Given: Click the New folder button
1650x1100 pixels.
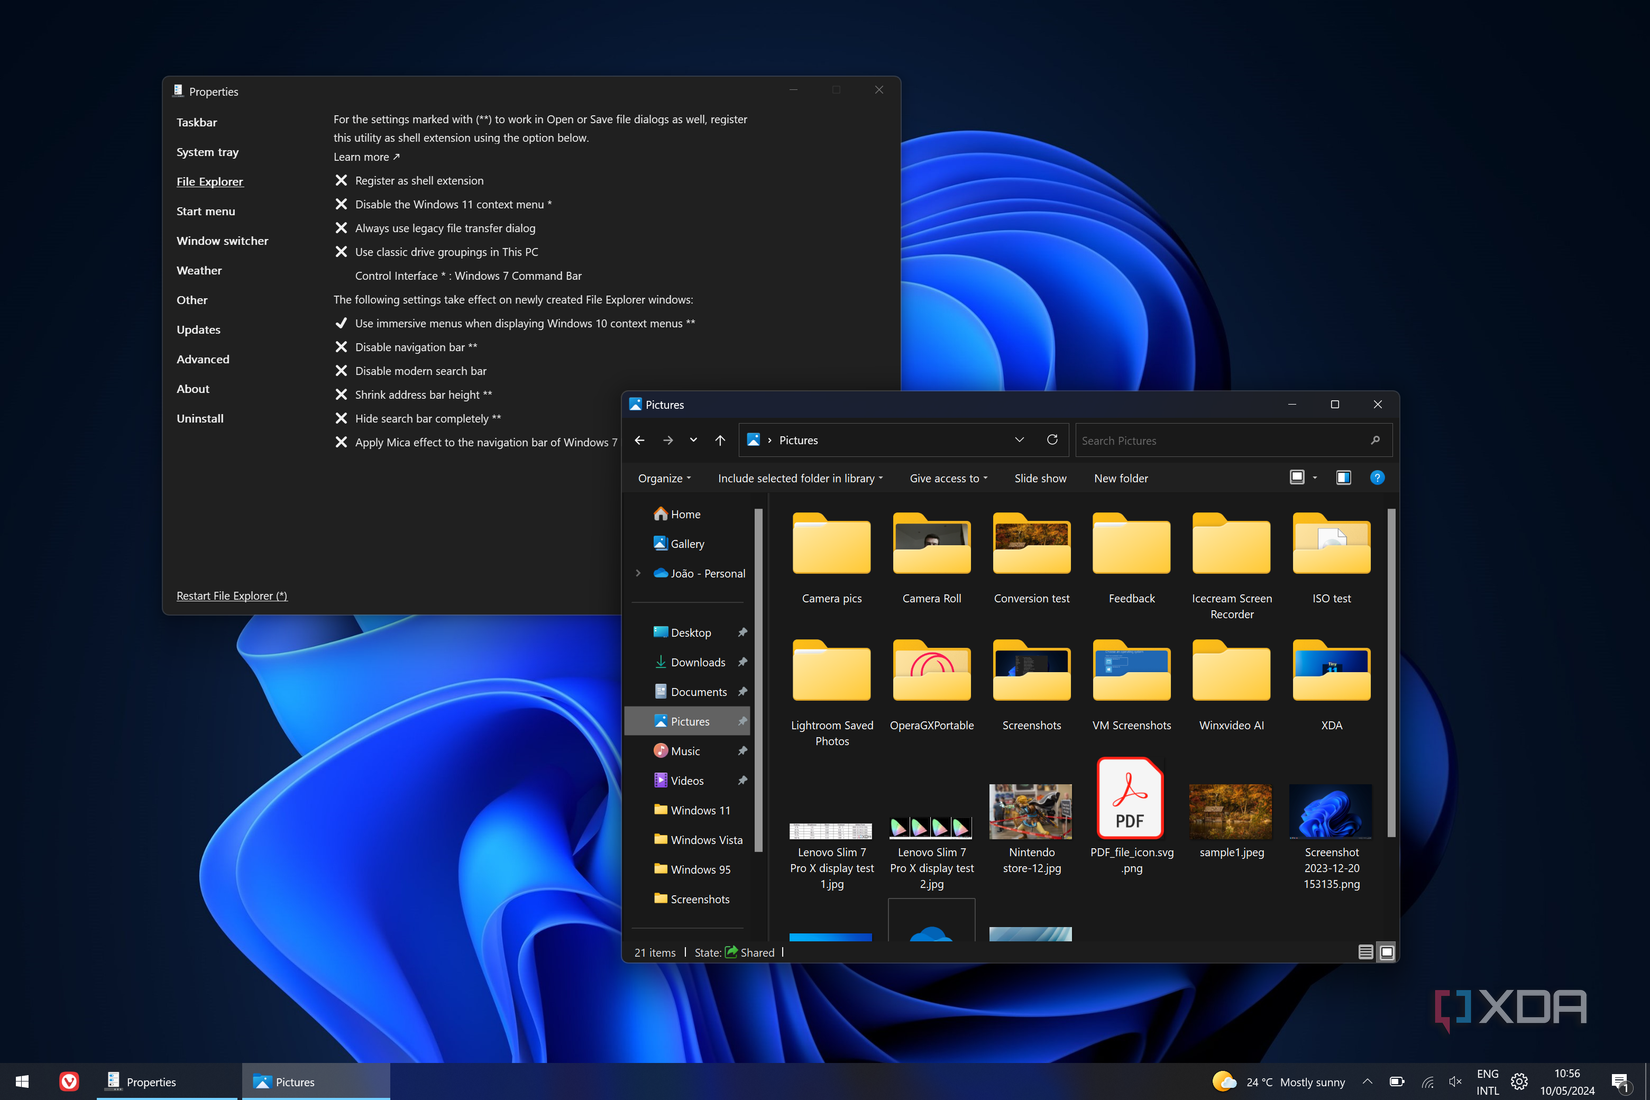Looking at the screenshot, I should tap(1120, 478).
